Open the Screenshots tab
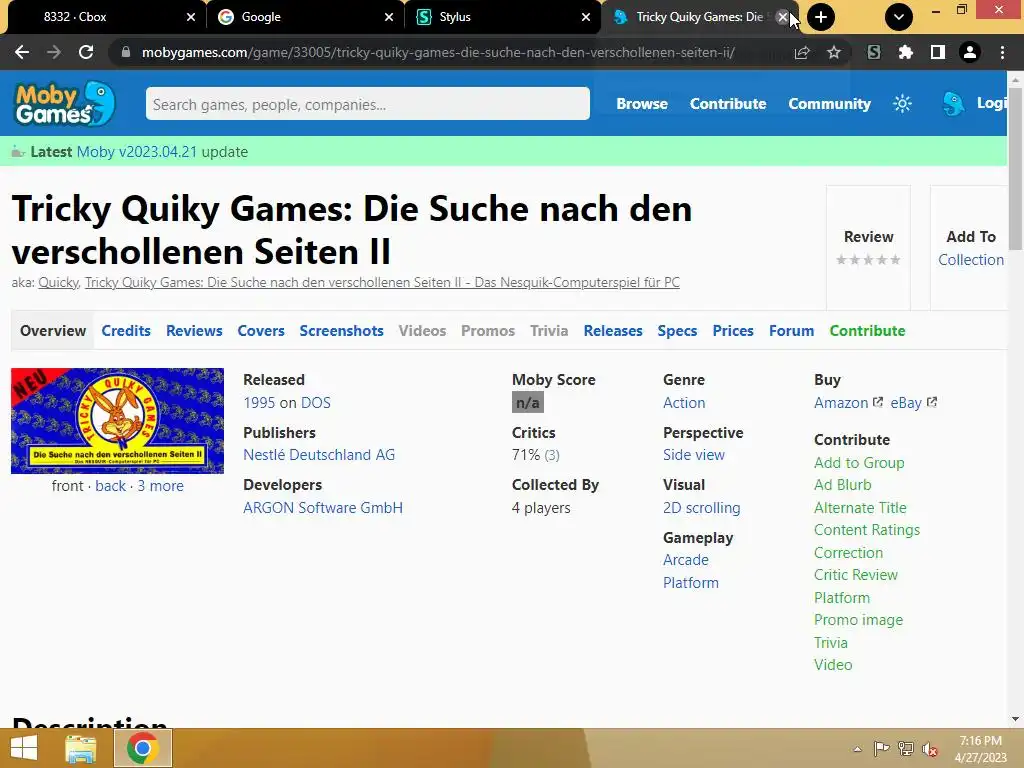This screenshot has width=1024, height=768. 342,330
